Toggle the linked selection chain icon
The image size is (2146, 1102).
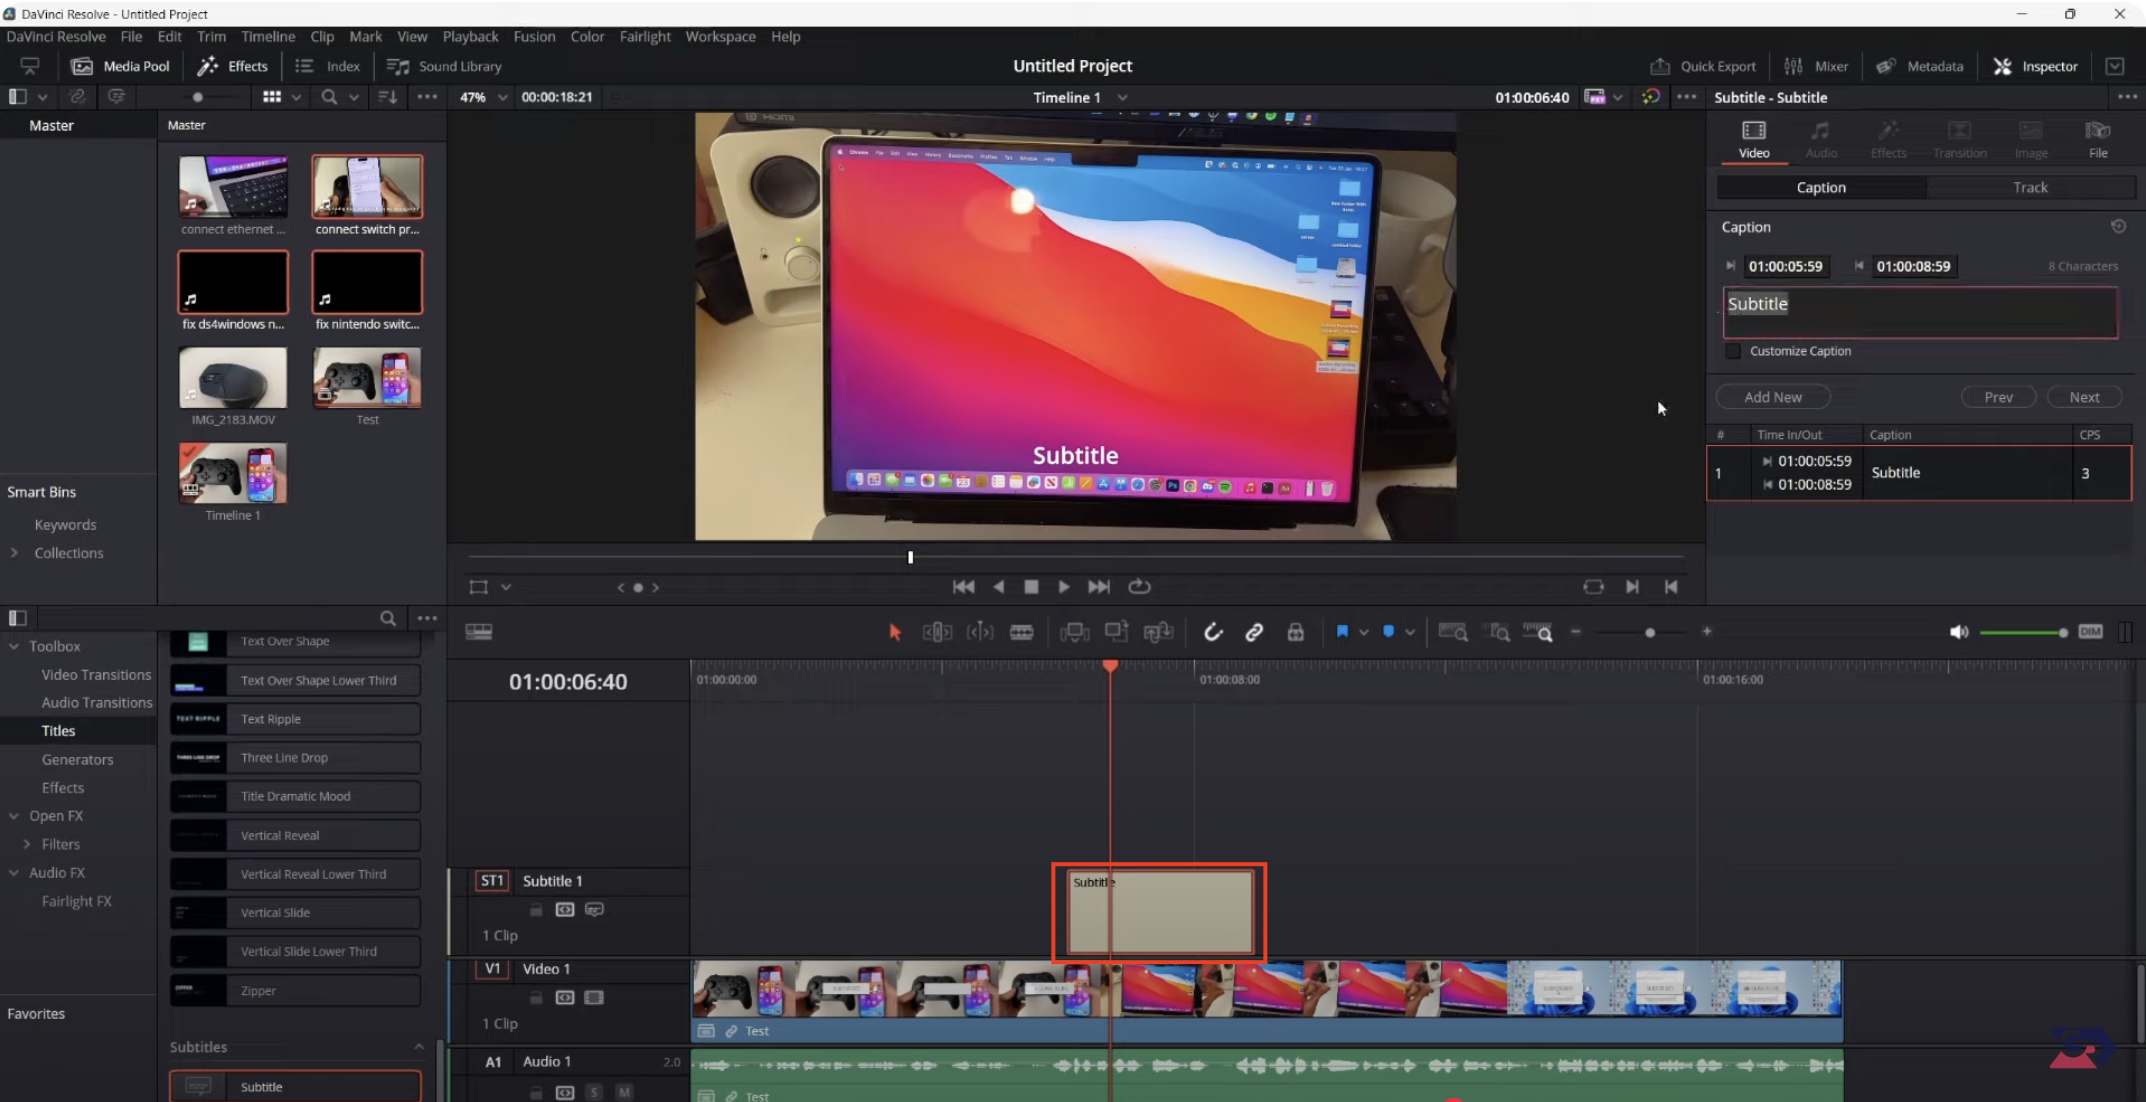tap(1254, 632)
